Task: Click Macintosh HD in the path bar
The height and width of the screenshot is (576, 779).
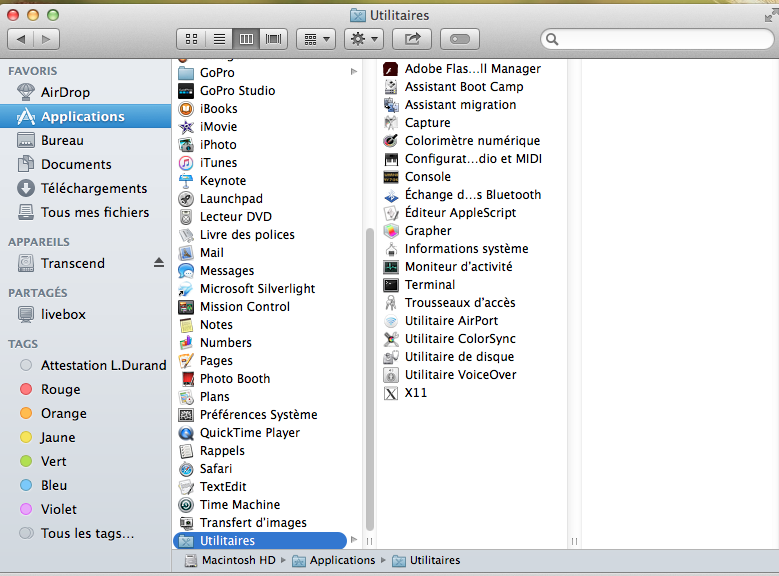Action: (237, 560)
